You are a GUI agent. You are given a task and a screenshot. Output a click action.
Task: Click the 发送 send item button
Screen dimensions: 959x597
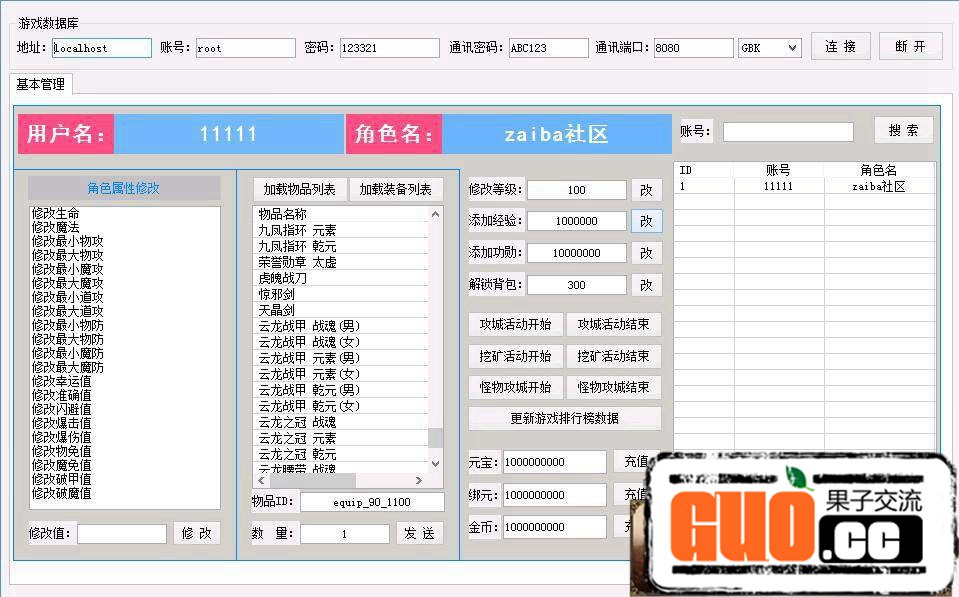coord(419,534)
